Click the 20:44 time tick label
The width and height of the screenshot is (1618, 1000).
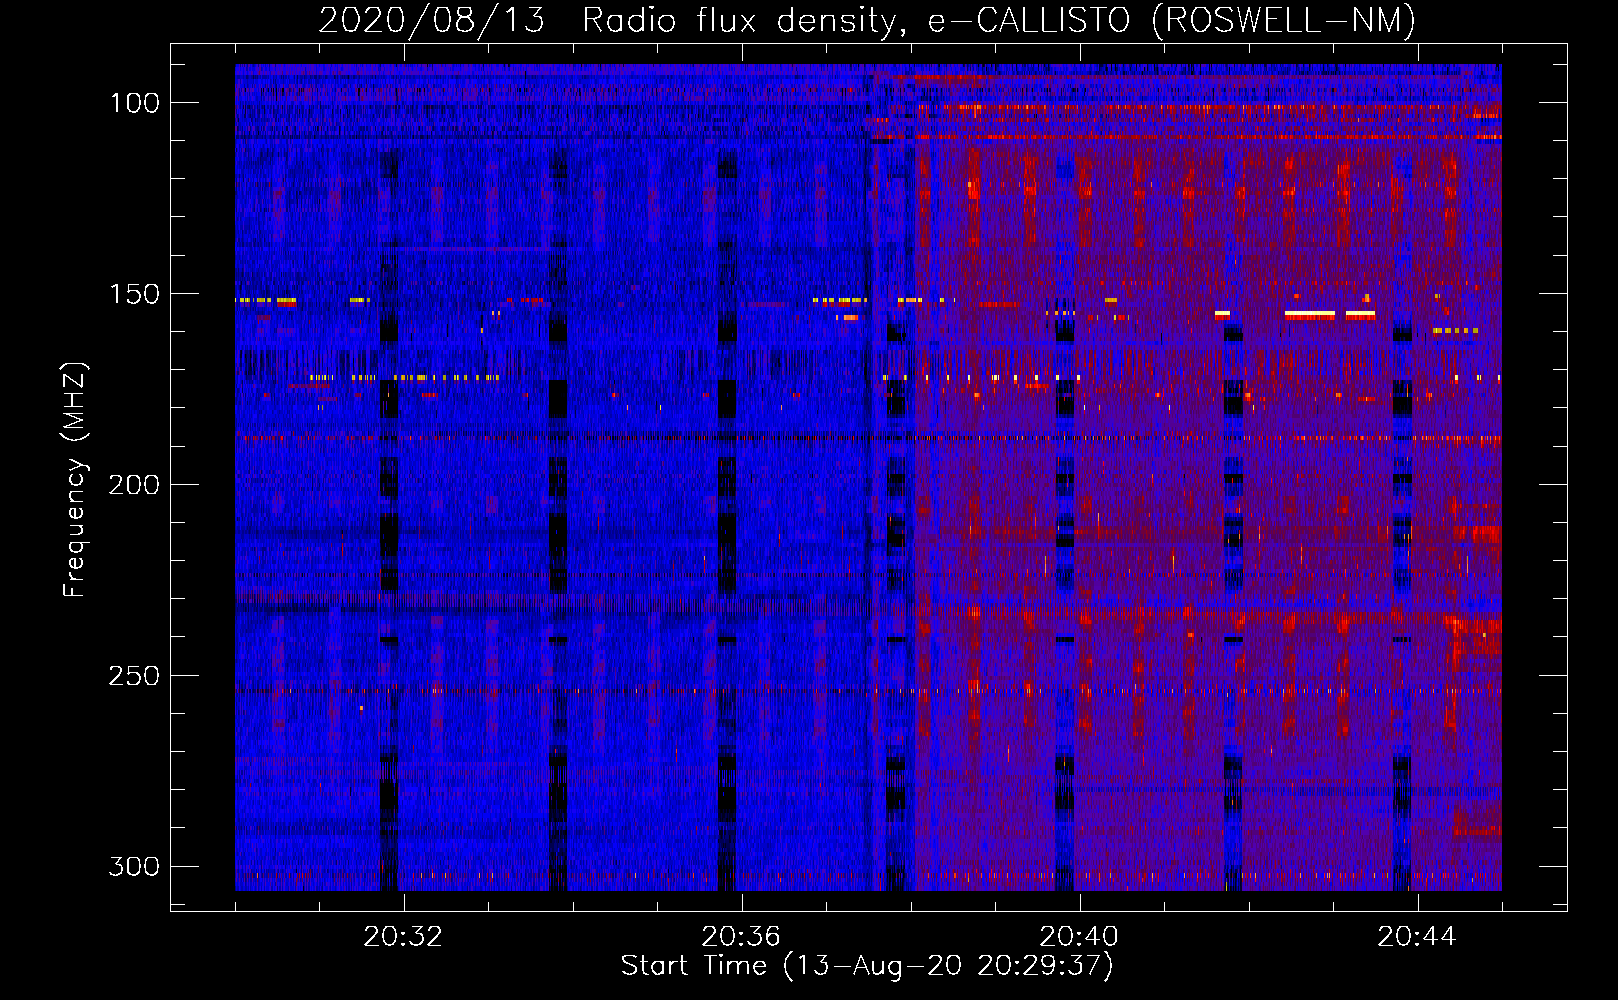click(1417, 937)
